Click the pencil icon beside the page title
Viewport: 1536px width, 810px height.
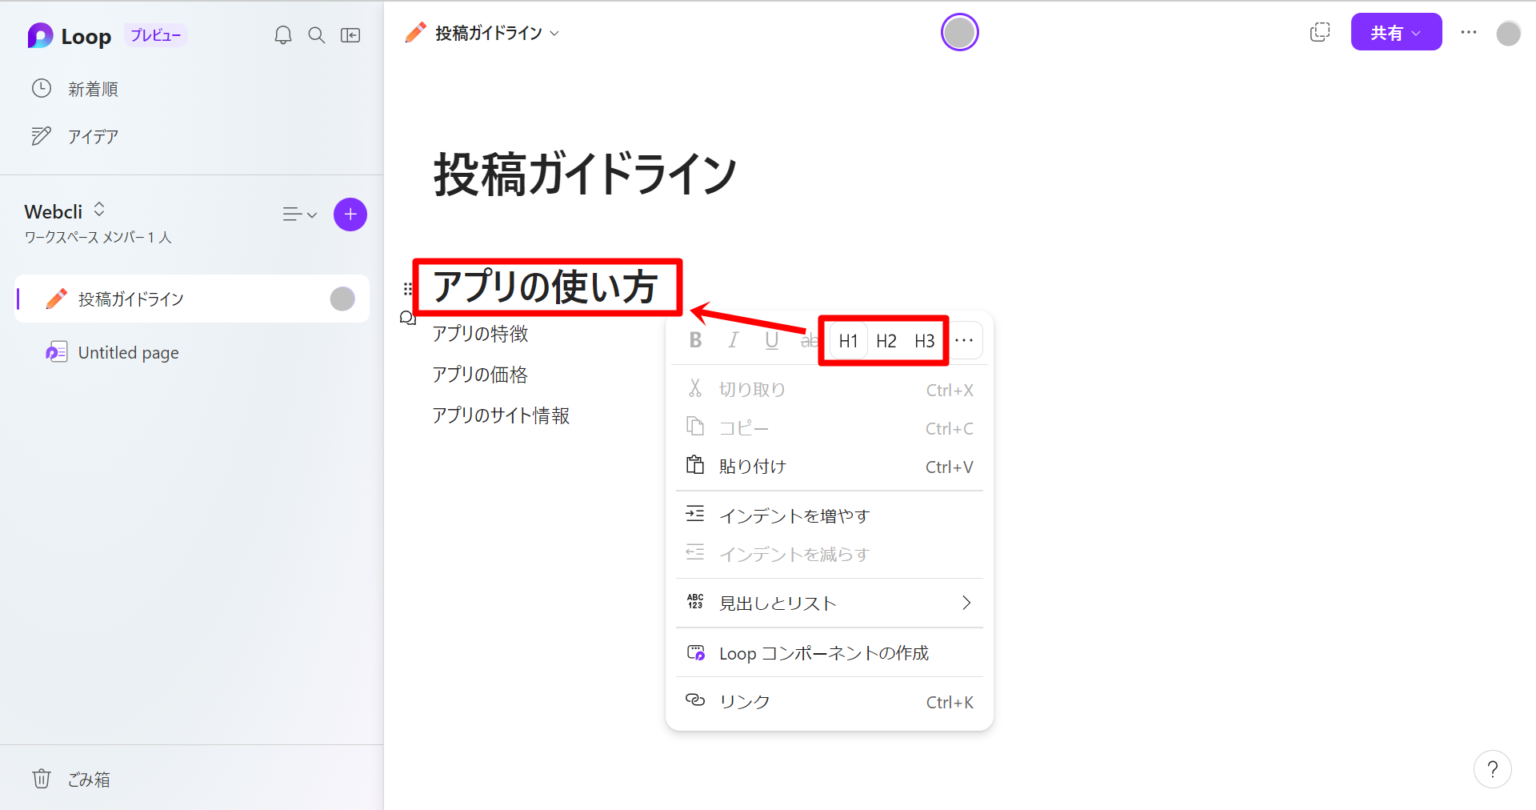pyautogui.click(x=415, y=33)
